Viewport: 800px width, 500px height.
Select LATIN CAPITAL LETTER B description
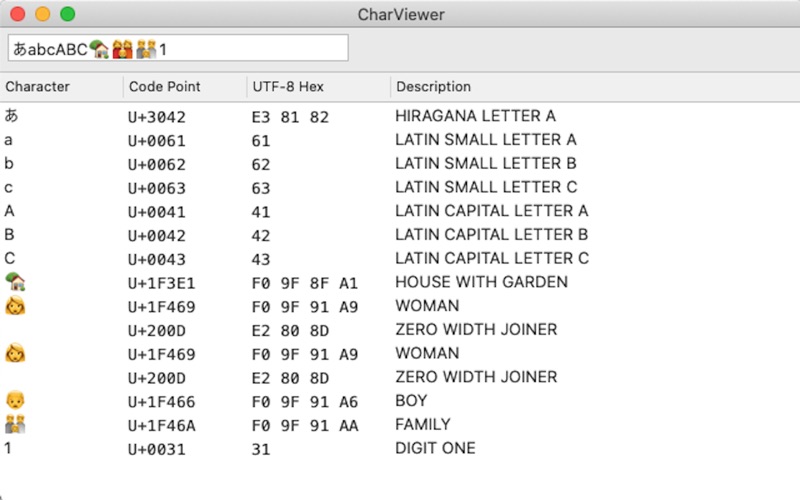pyautogui.click(x=492, y=235)
